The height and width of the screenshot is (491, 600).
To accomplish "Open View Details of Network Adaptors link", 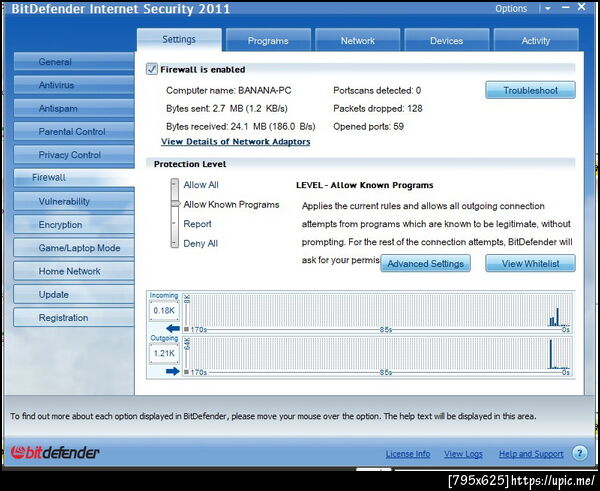I will pos(236,142).
